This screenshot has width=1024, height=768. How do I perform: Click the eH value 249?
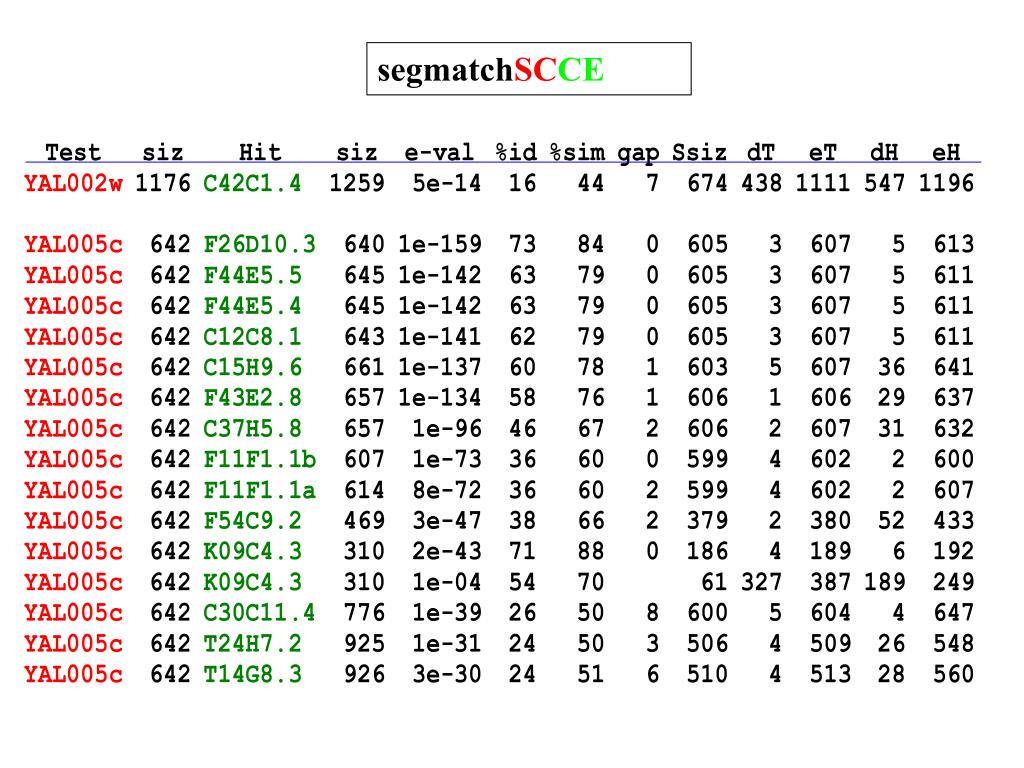pos(953,582)
